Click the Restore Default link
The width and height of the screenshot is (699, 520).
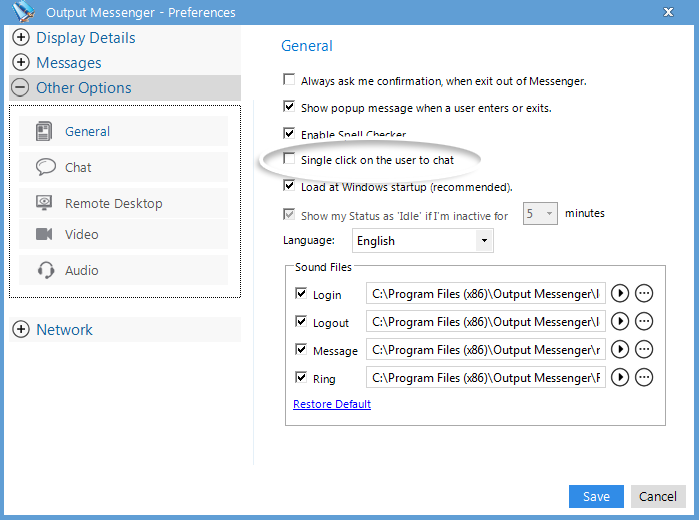[332, 404]
